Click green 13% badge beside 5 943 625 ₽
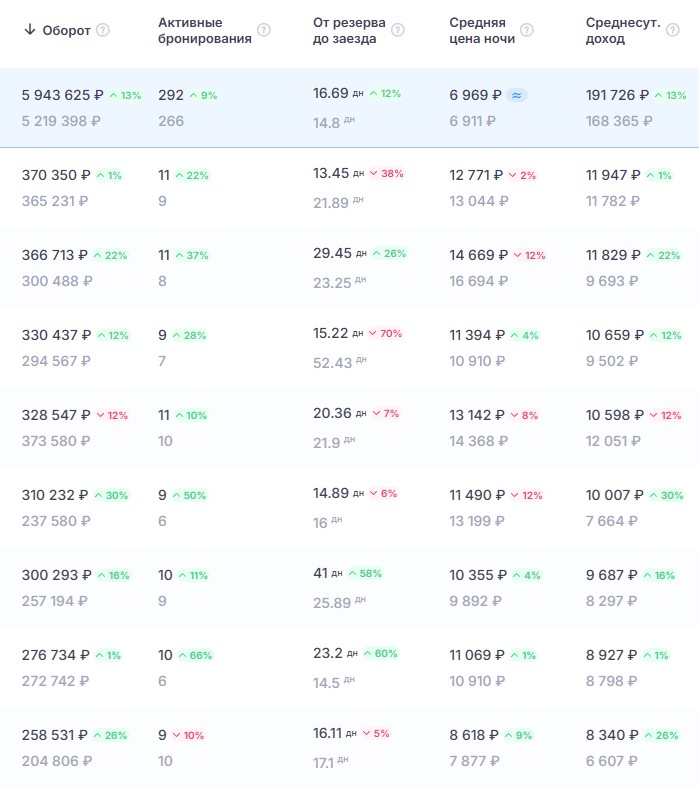The width and height of the screenshot is (699, 799). [x=126, y=95]
